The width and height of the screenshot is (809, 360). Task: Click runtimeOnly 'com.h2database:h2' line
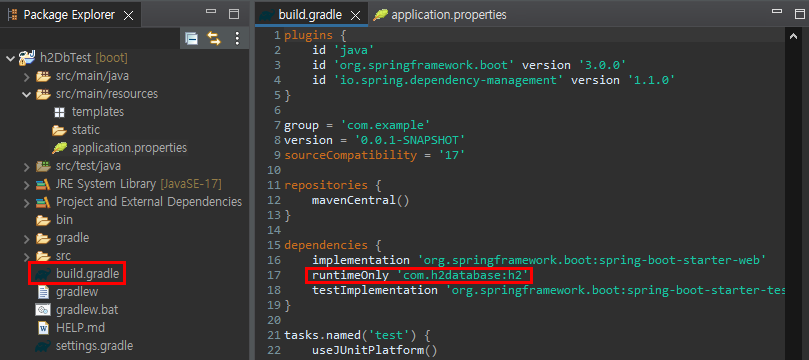420,275
